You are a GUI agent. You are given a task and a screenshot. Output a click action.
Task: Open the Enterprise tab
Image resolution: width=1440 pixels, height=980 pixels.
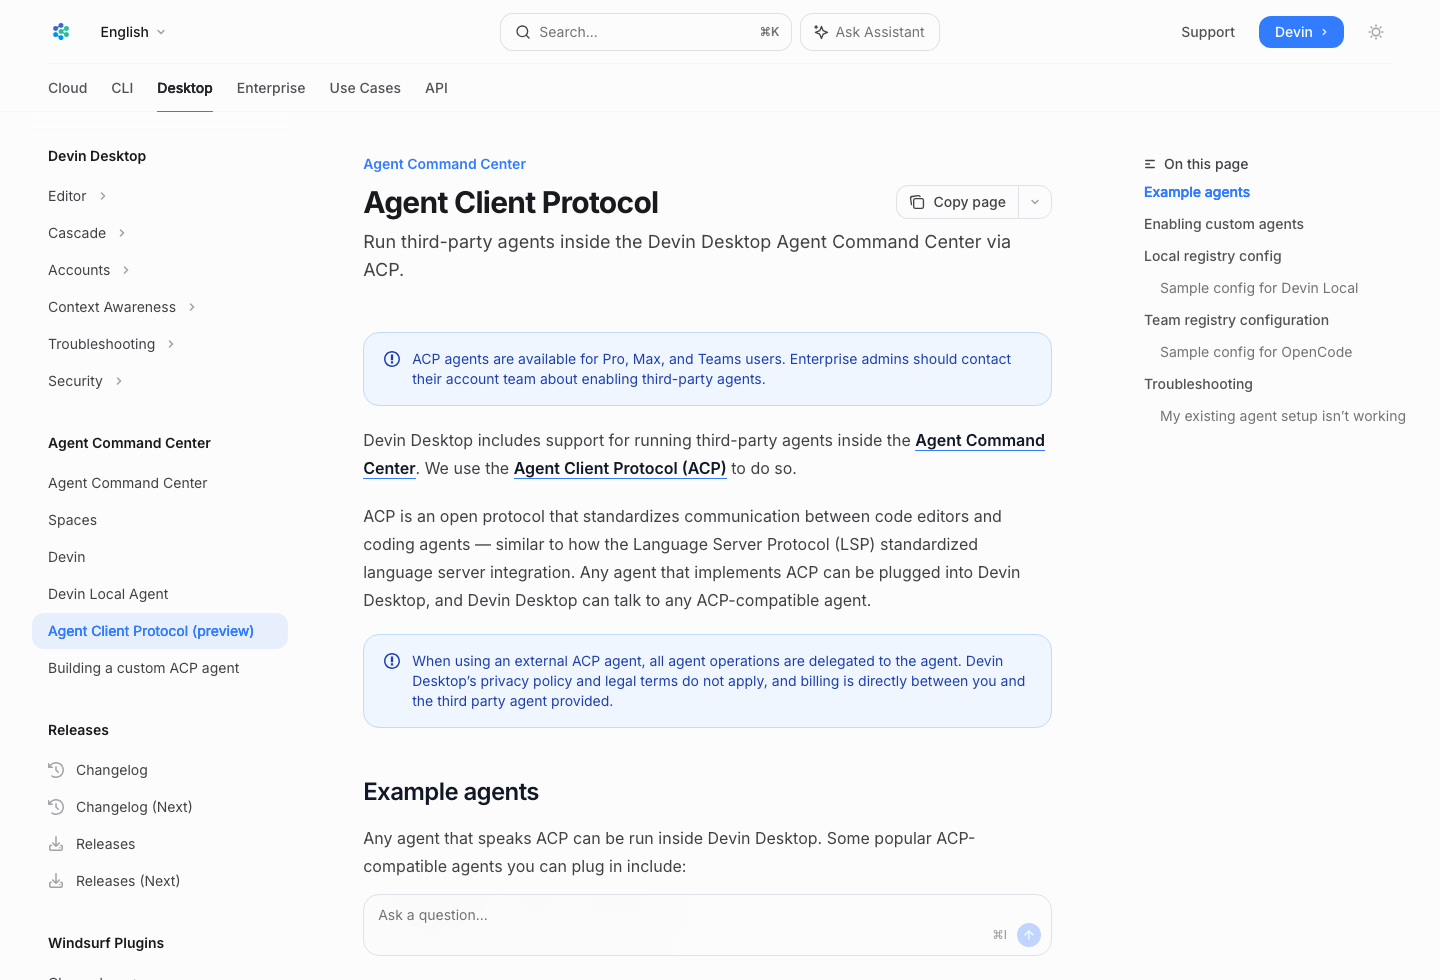click(271, 88)
